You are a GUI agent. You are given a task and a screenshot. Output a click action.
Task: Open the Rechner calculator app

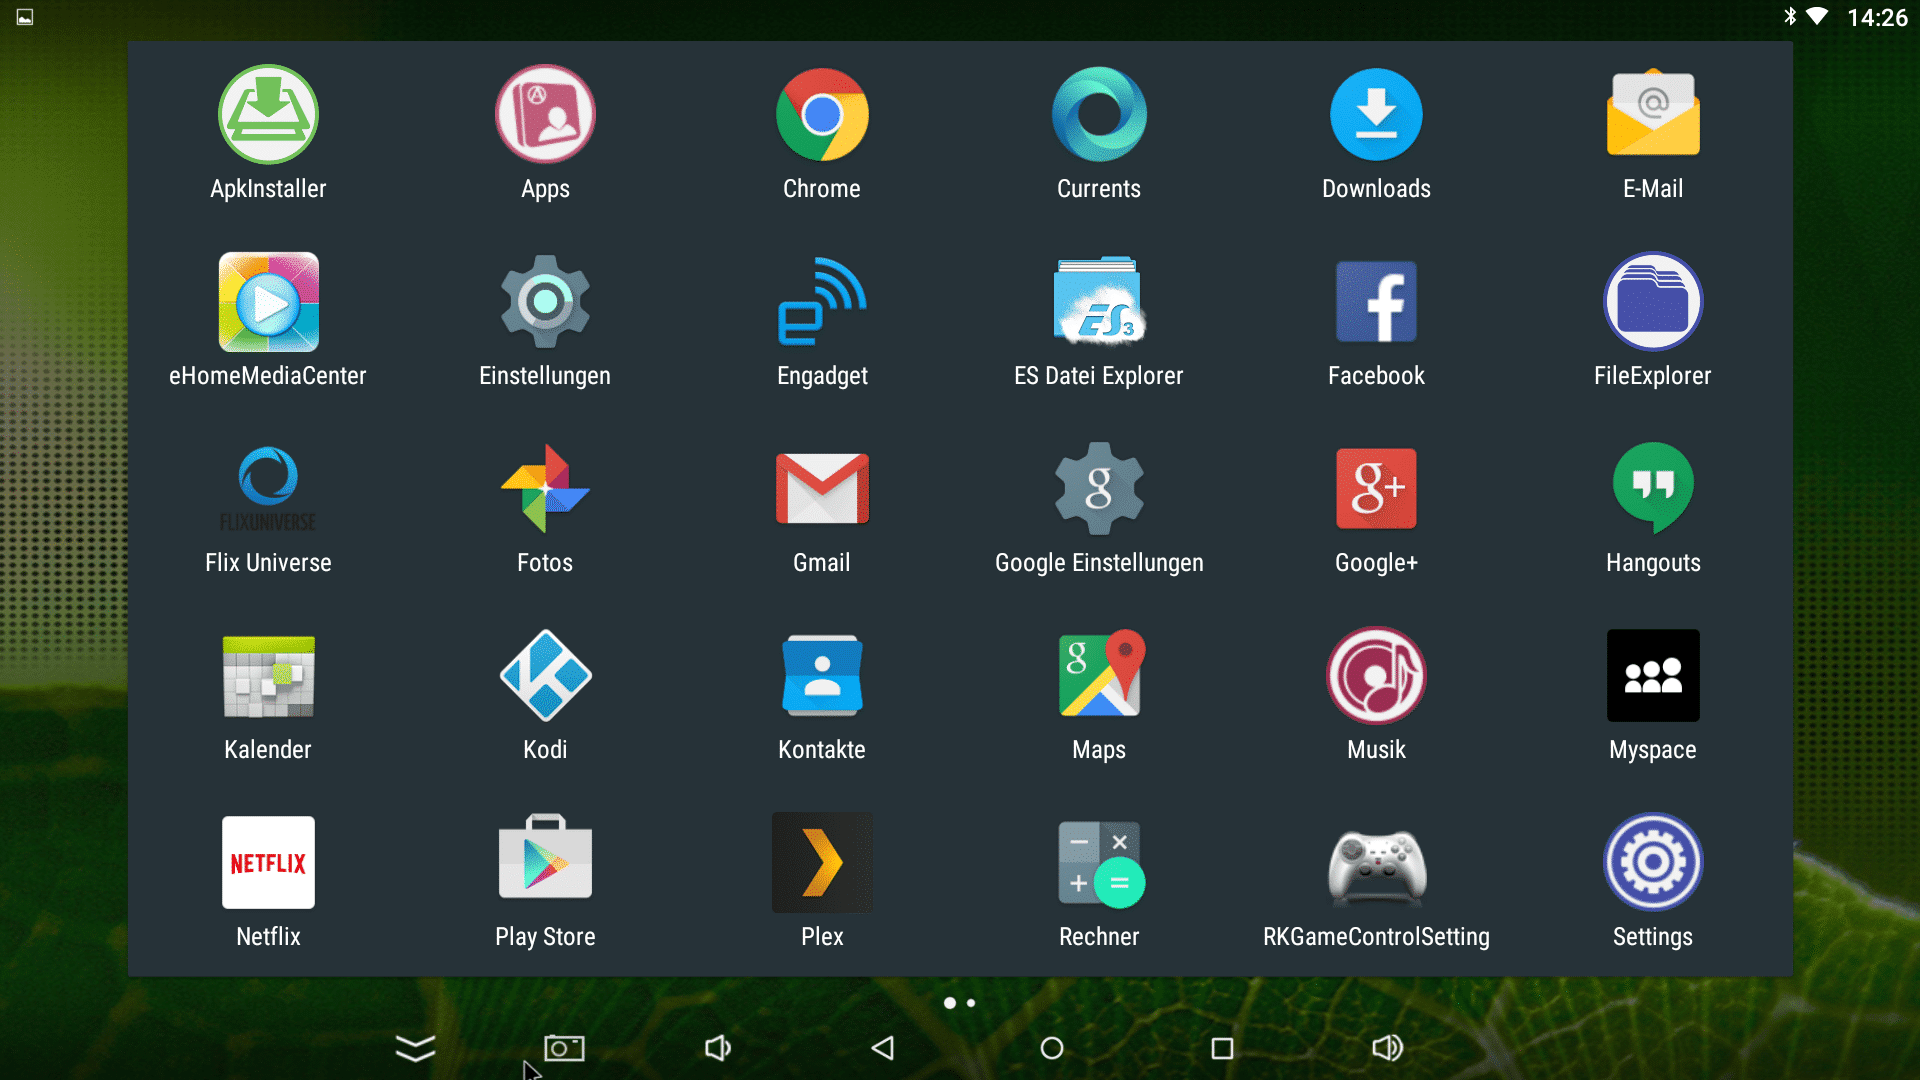(x=1099, y=863)
